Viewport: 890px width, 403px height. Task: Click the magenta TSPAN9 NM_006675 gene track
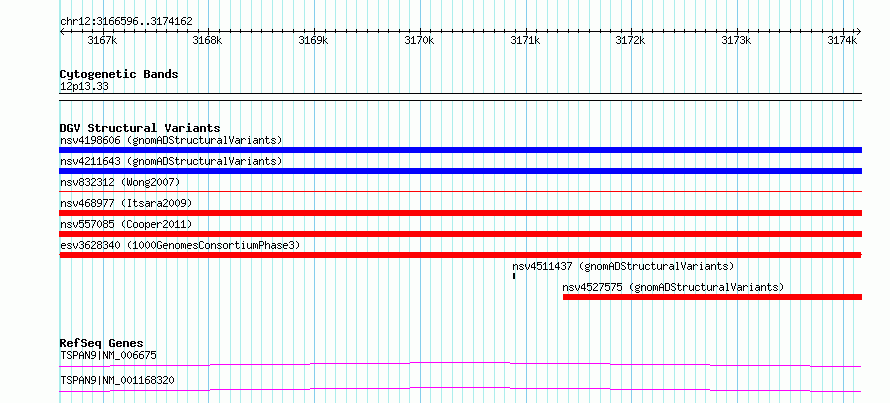click(460, 364)
